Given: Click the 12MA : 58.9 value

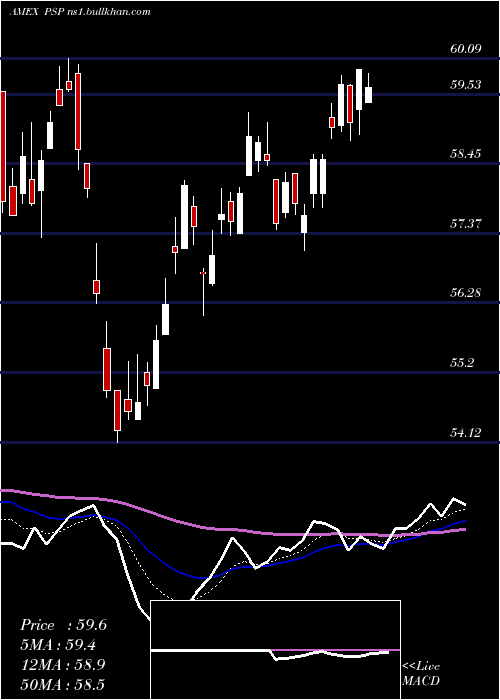Looking at the screenshot, I should tap(63, 665).
